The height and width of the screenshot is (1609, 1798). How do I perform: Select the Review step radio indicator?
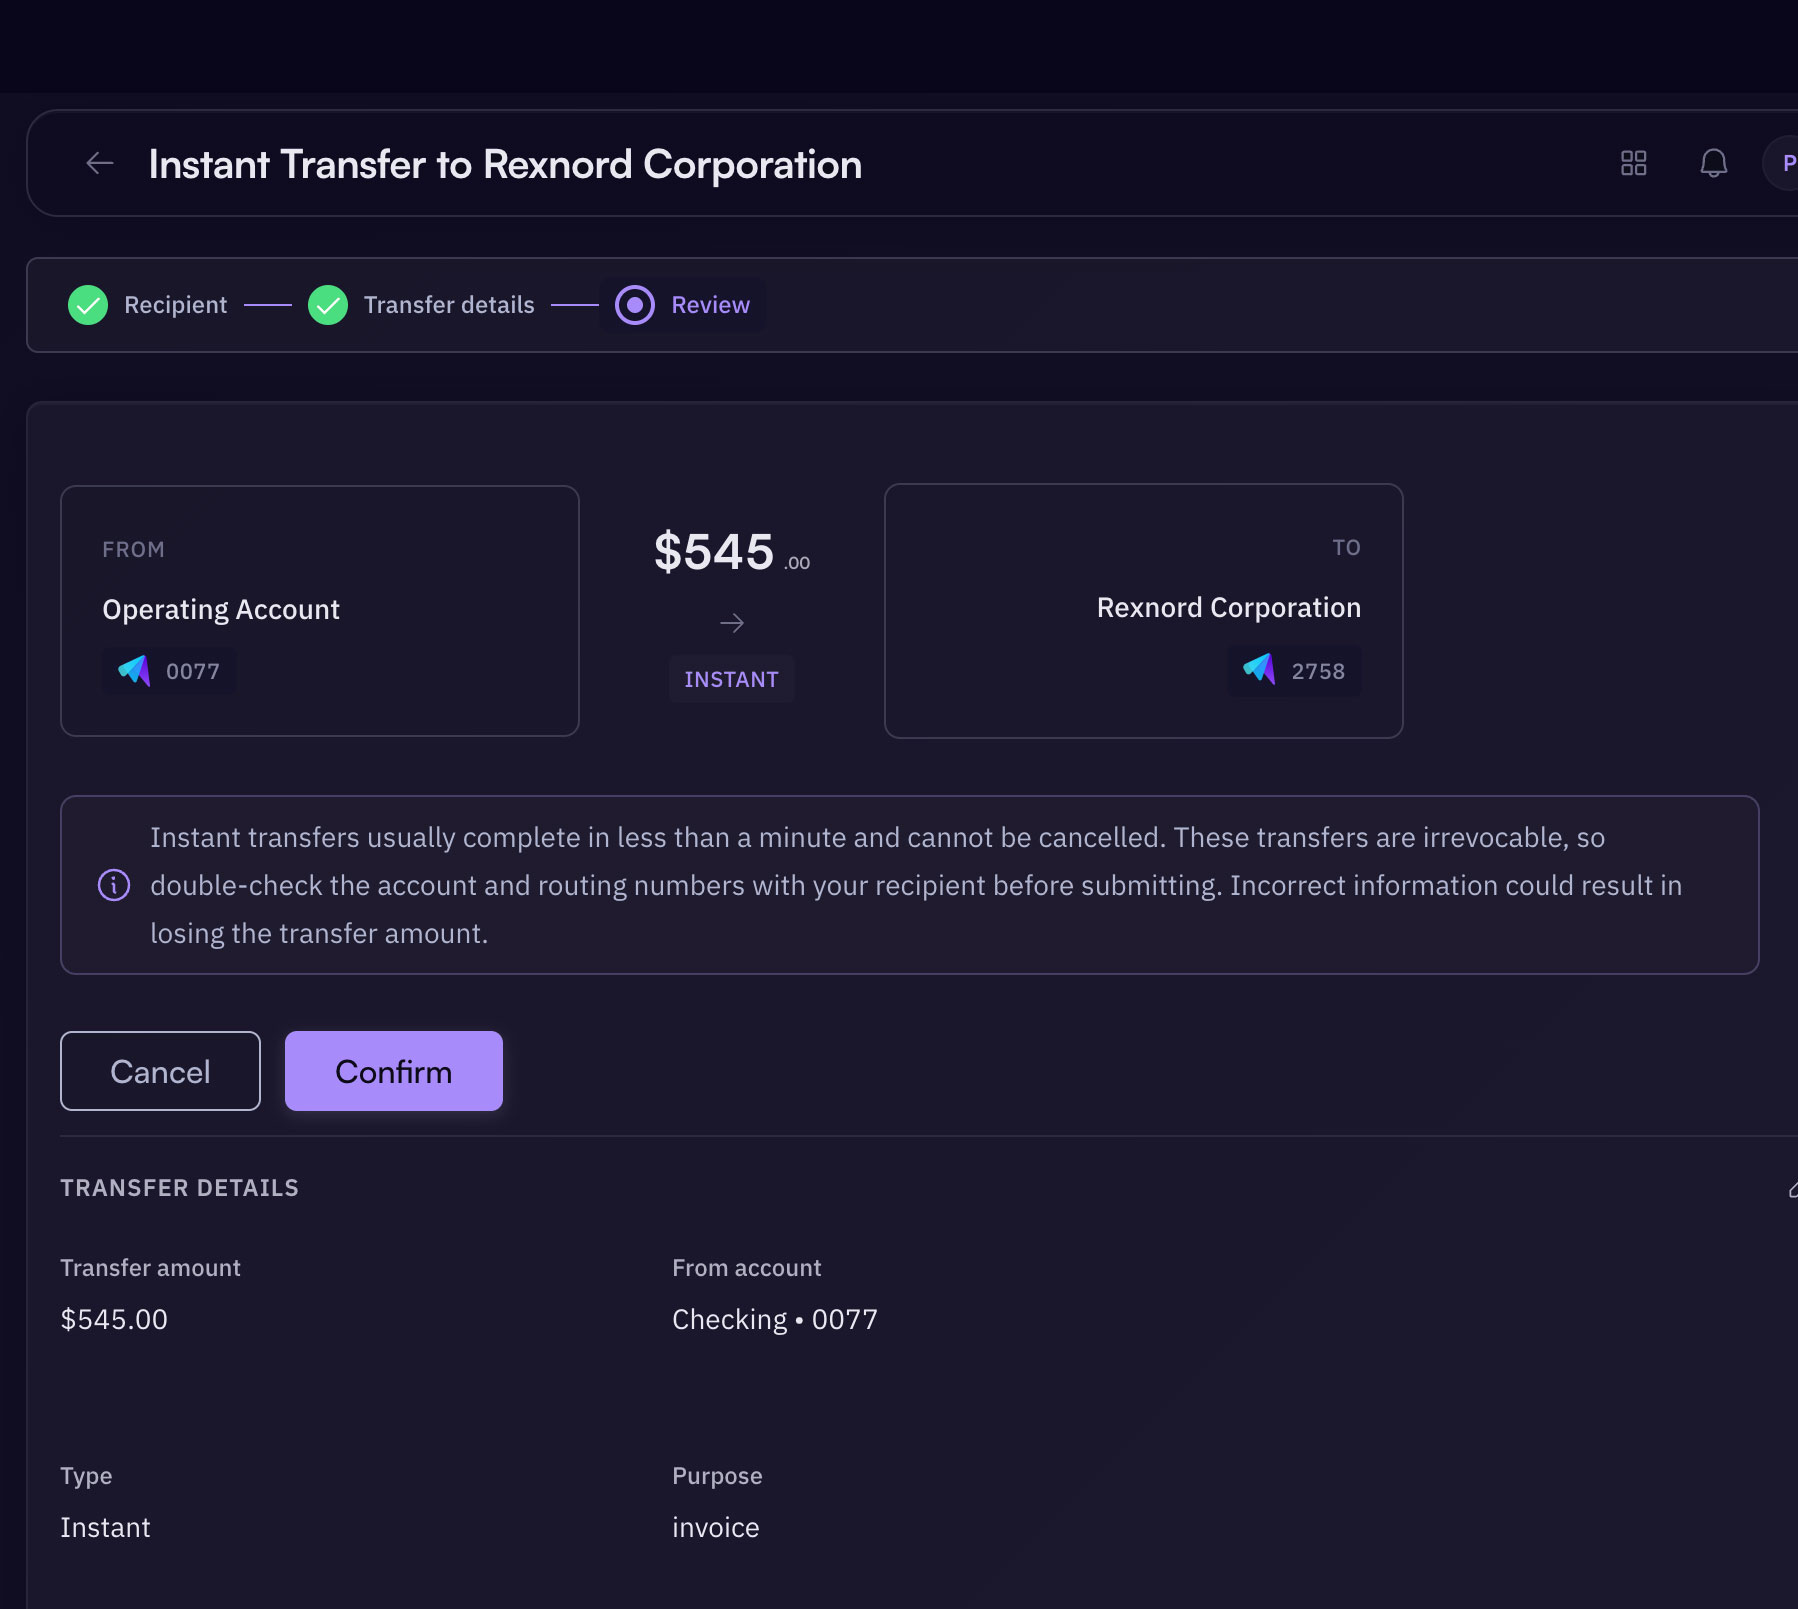(635, 305)
